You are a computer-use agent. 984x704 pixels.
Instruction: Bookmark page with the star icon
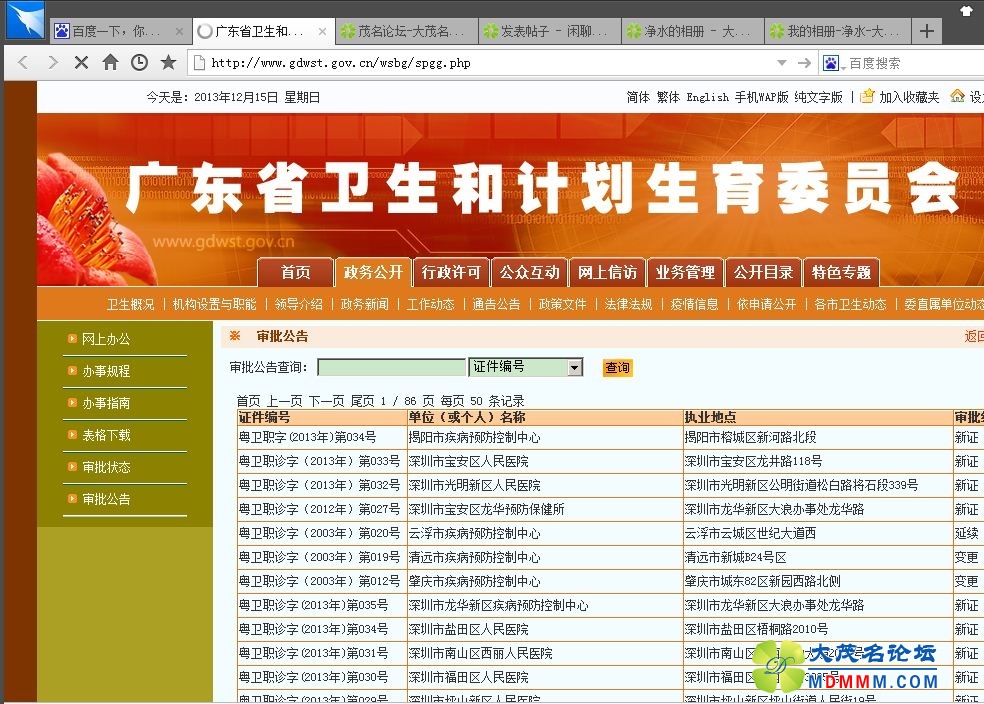tap(168, 62)
